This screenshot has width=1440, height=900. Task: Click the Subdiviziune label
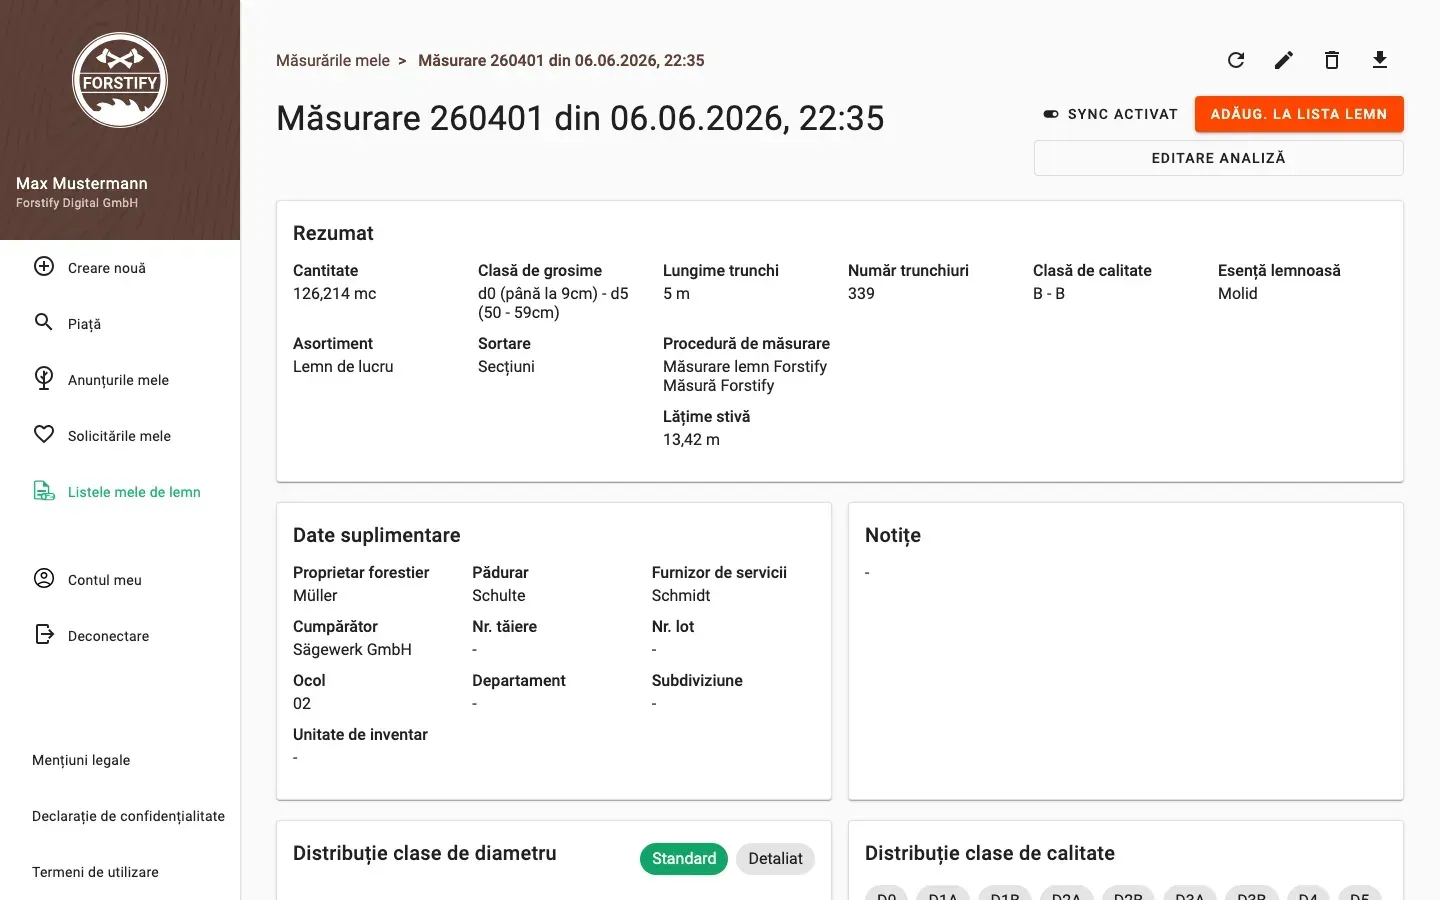click(697, 680)
